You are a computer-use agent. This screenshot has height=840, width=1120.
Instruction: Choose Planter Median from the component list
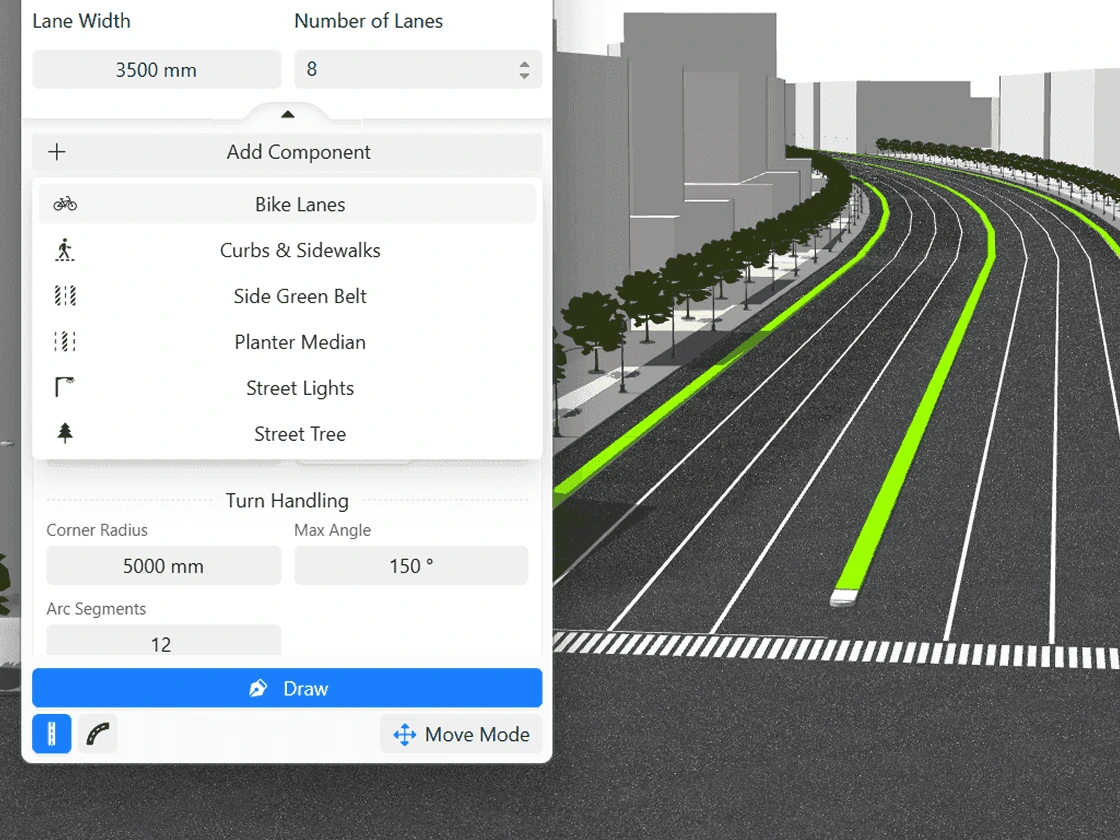pyautogui.click(x=299, y=342)
